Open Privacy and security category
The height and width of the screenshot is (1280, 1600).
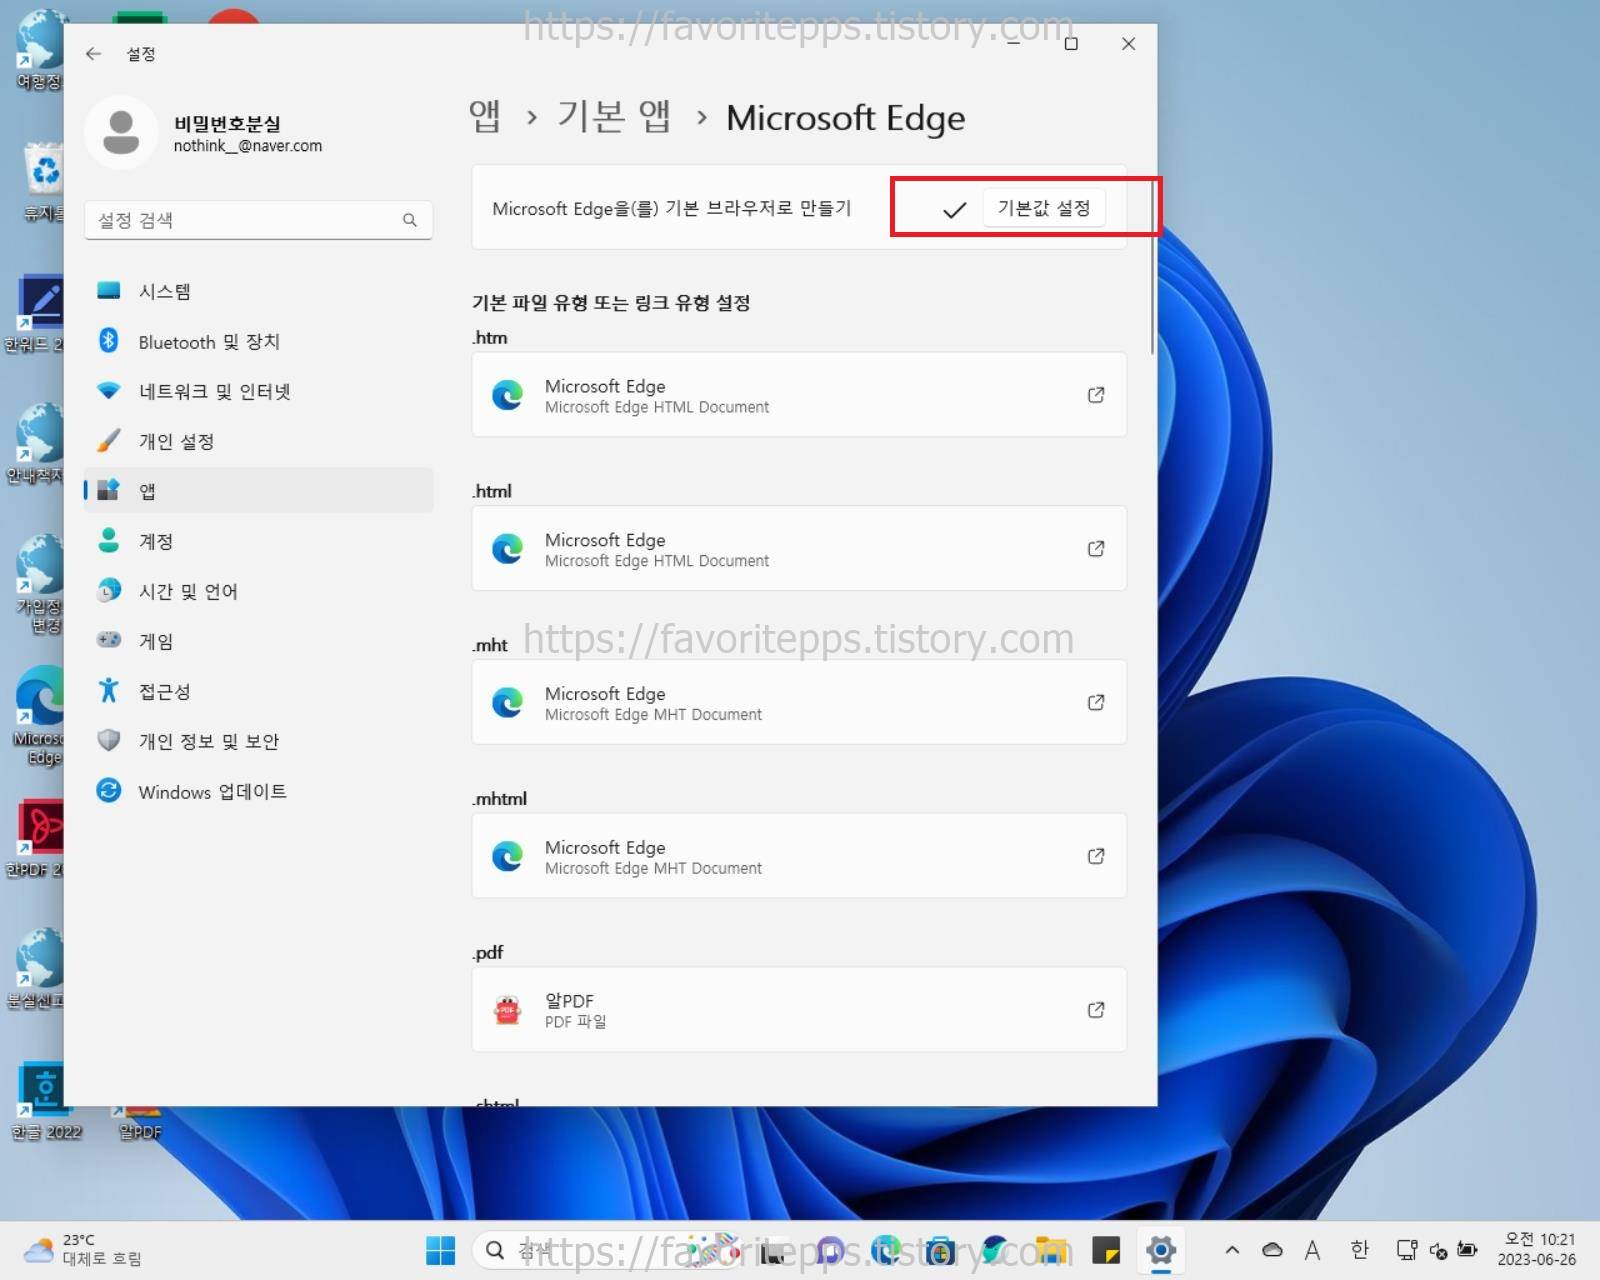[x=258, y=741]
